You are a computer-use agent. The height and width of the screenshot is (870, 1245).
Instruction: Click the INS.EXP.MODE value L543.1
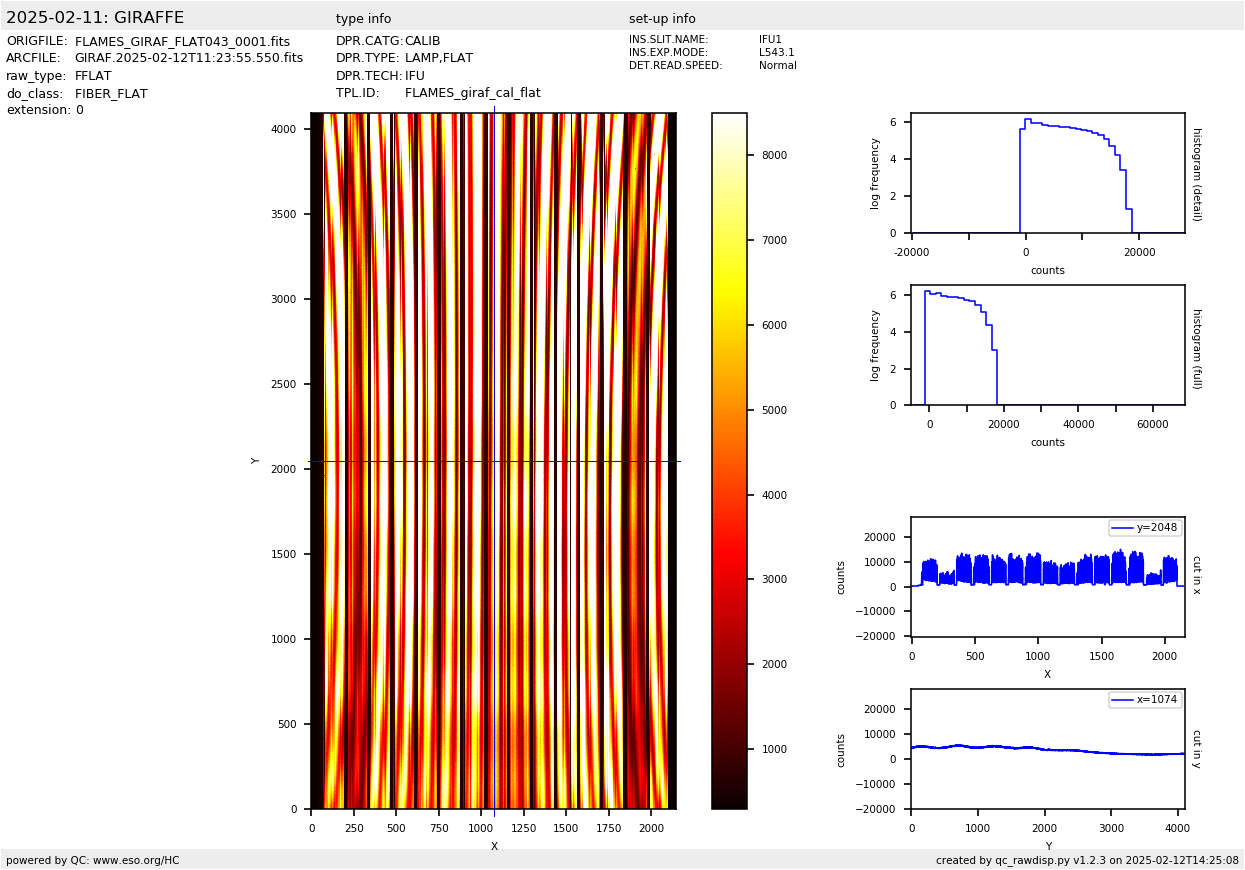click(776, 53)
